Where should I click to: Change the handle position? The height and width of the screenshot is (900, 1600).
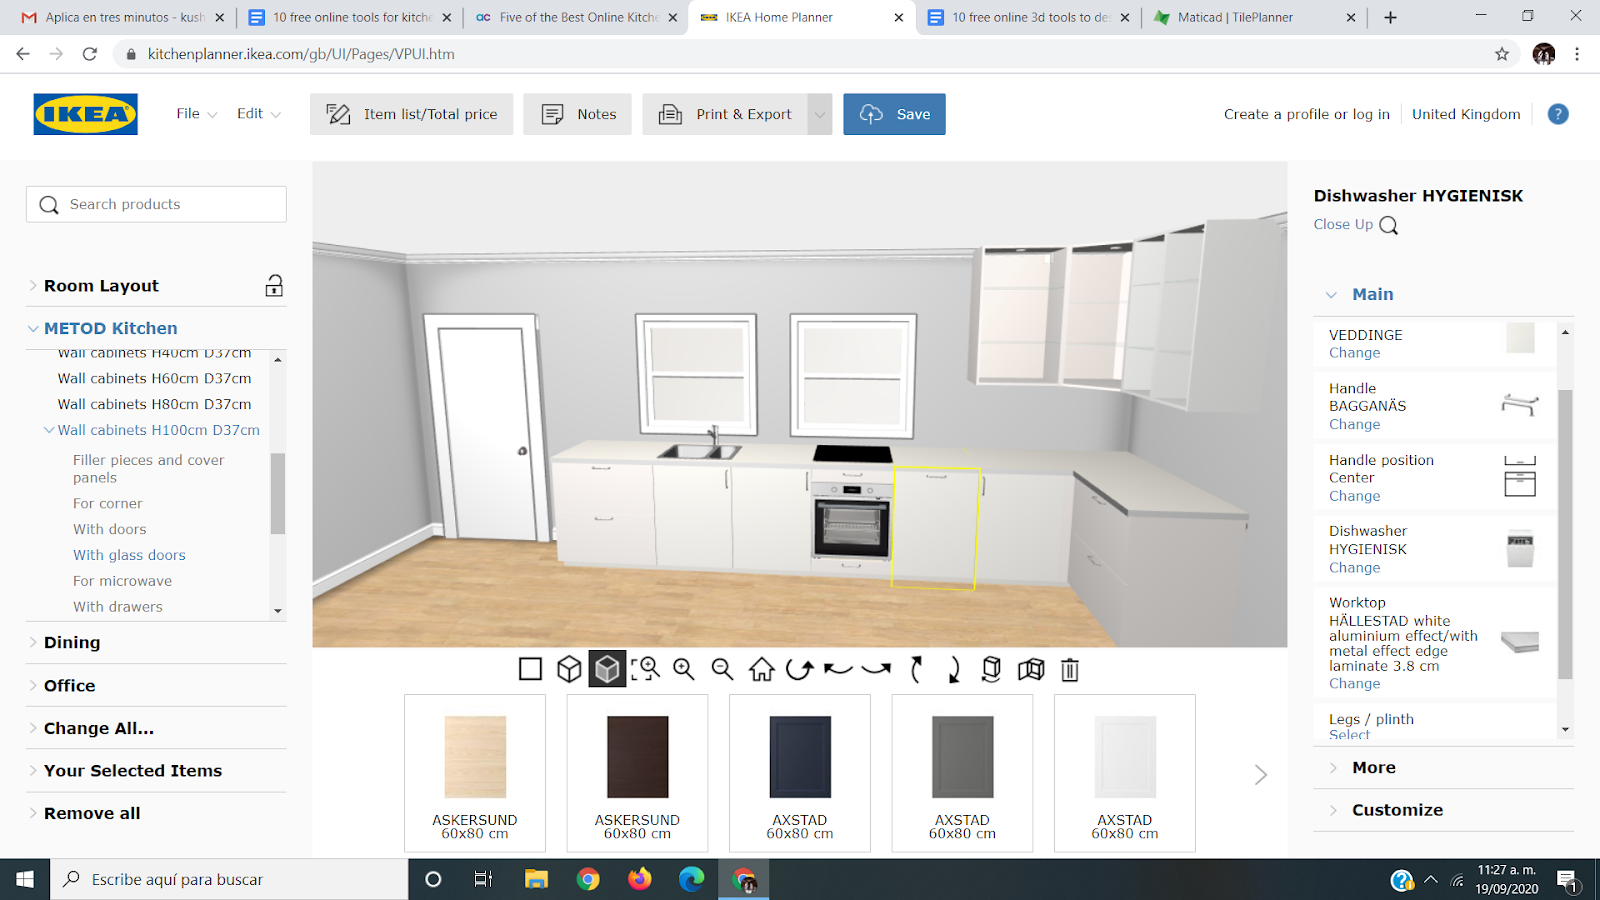pyautogui.click(x=1354, y=496)
